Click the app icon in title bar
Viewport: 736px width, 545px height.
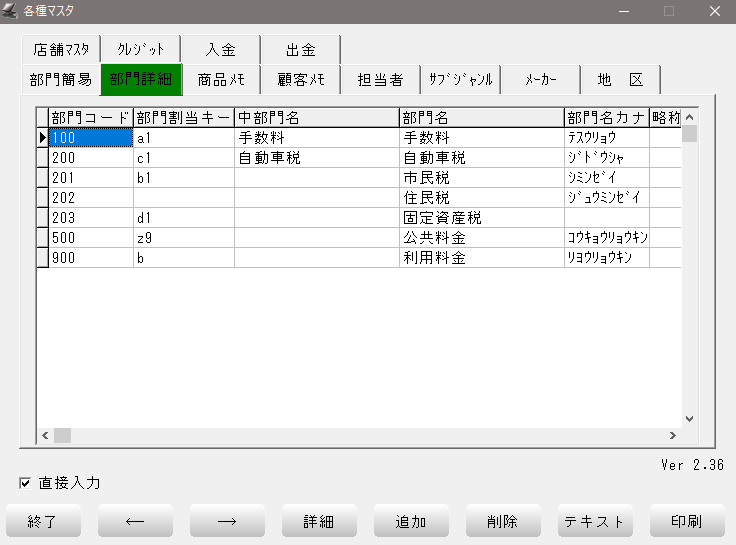(11, 11)
